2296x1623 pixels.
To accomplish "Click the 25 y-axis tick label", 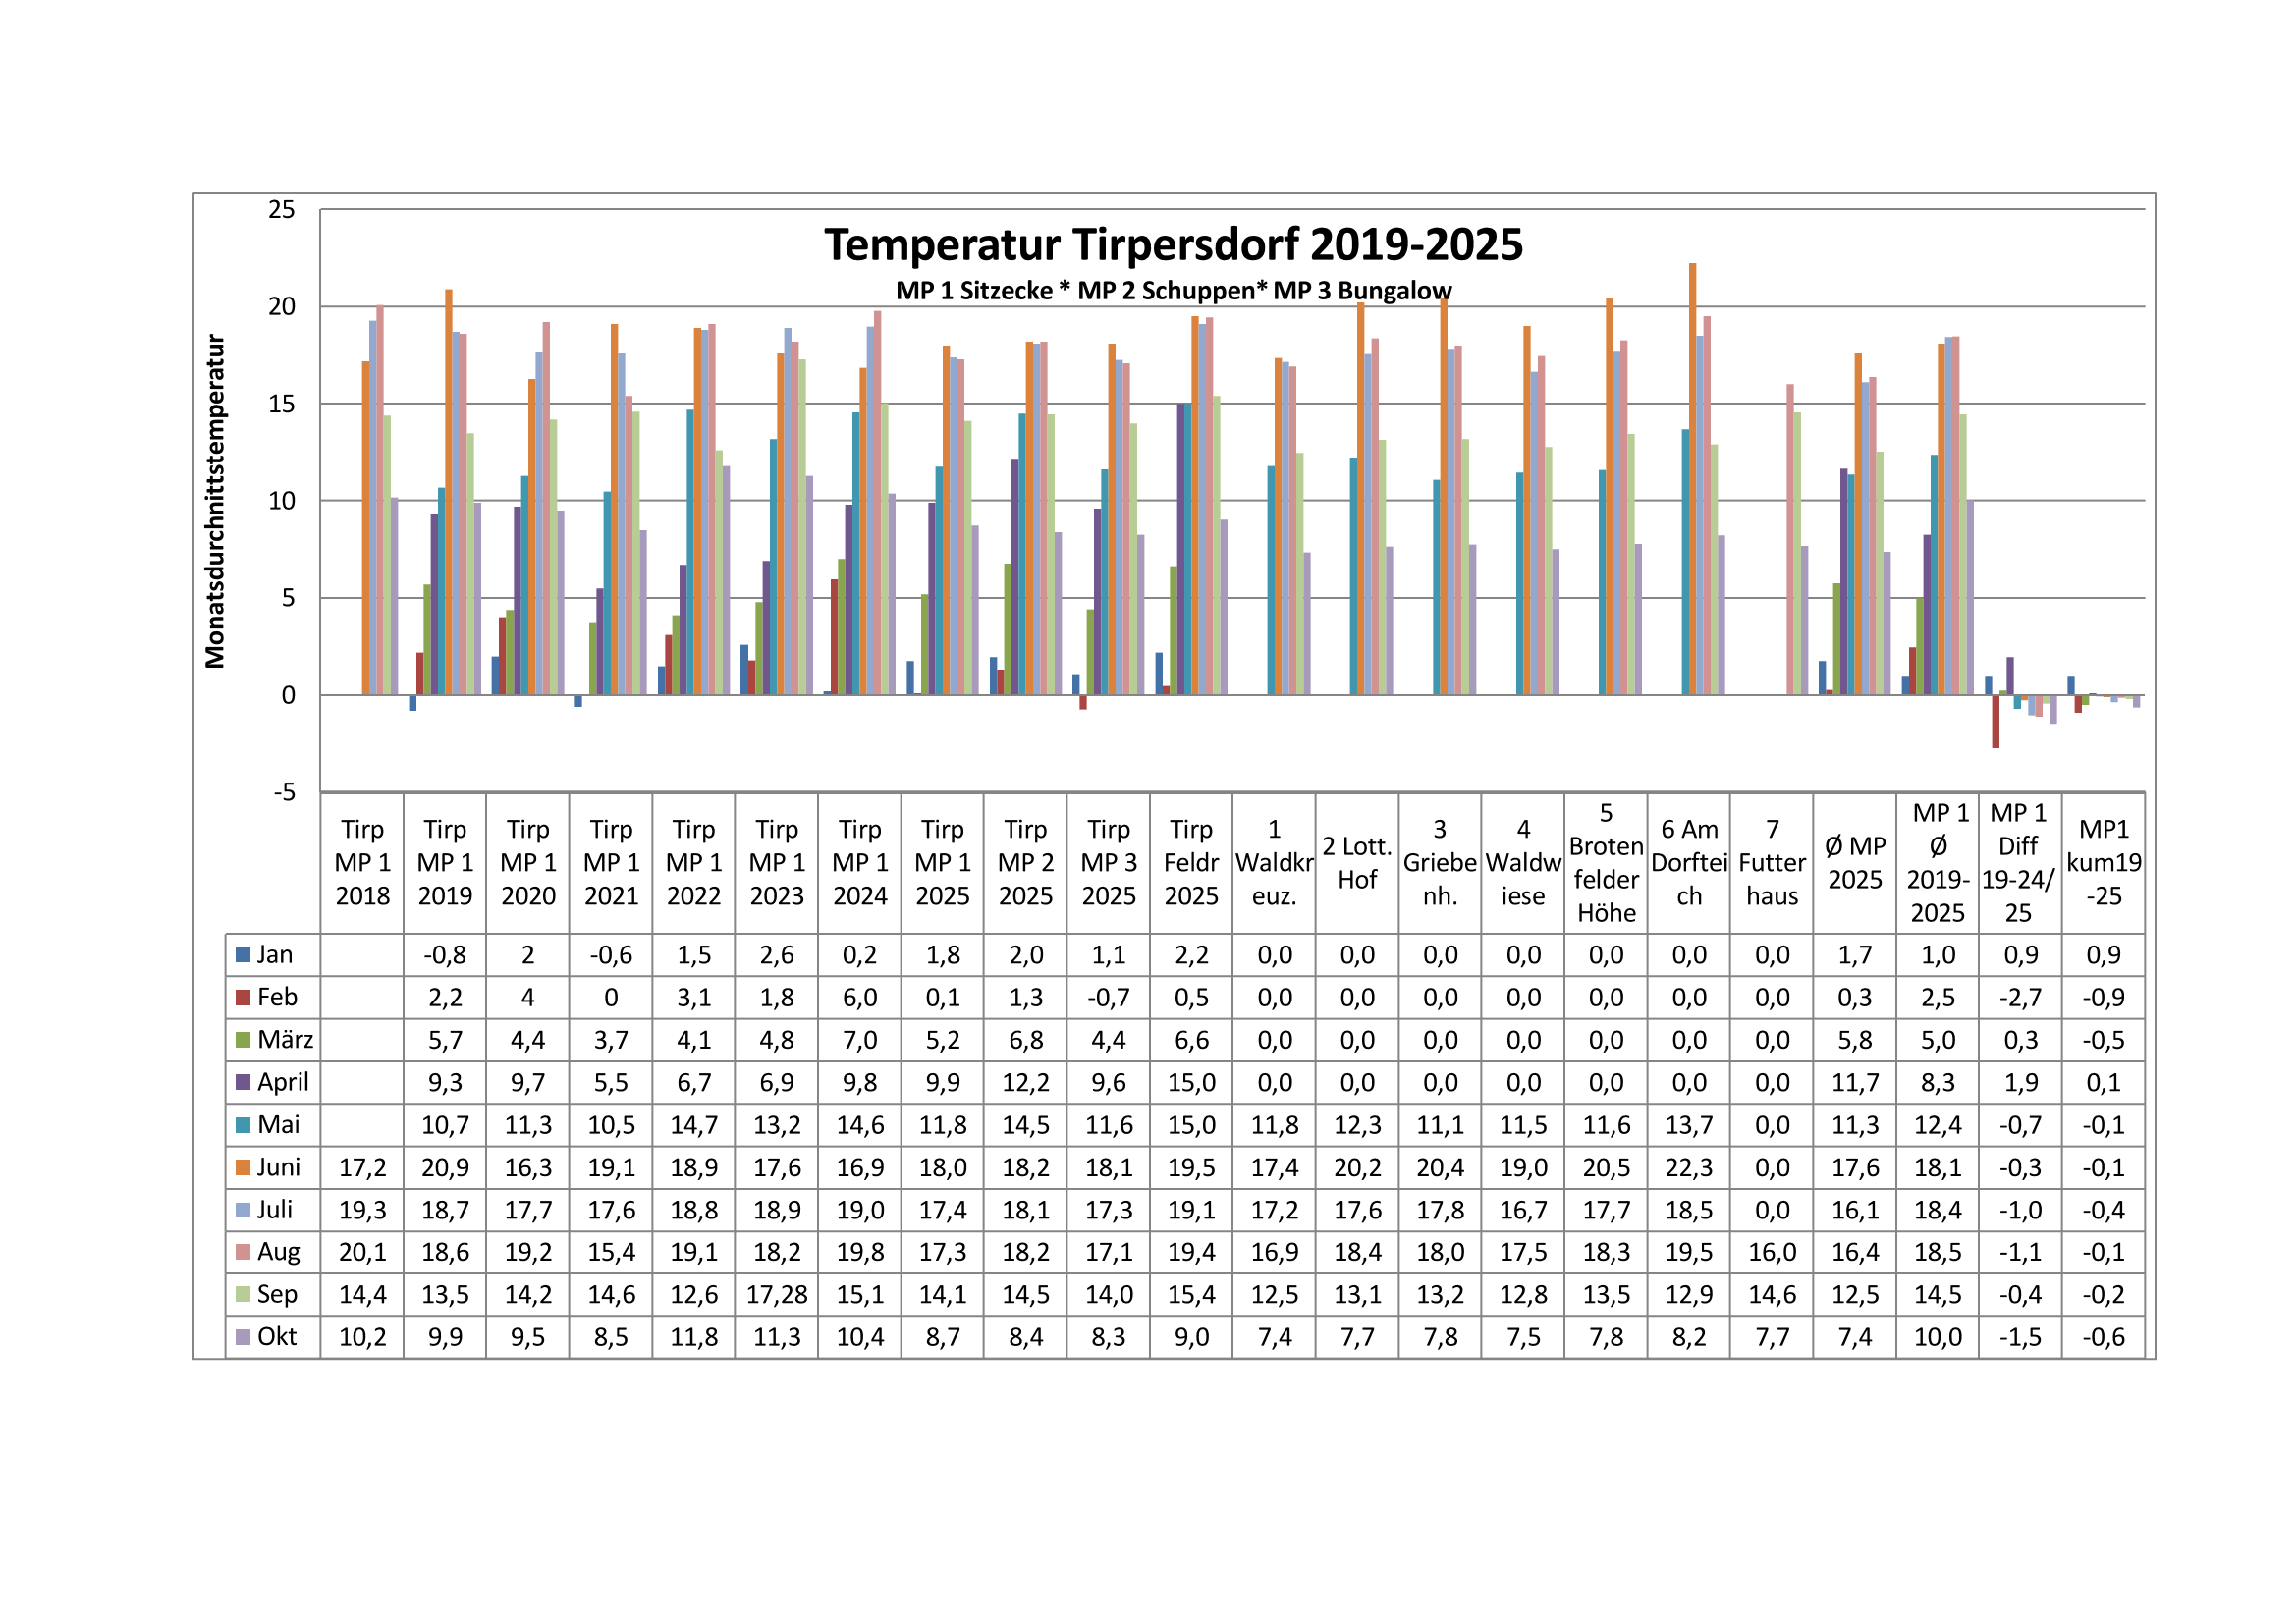I will click(x=282, y=210).
